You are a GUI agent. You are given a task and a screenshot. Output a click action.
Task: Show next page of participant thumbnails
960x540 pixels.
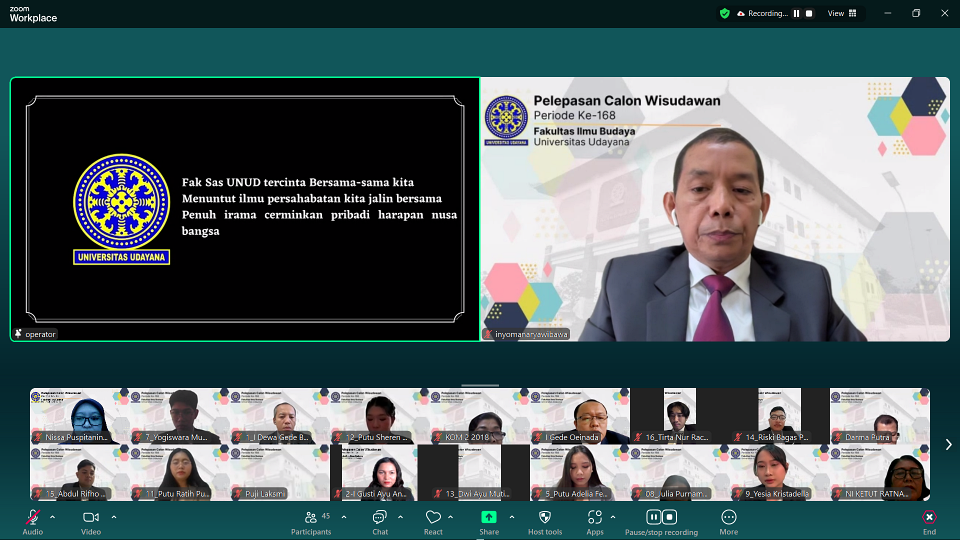pyautogui.click(x=948, y=444)
